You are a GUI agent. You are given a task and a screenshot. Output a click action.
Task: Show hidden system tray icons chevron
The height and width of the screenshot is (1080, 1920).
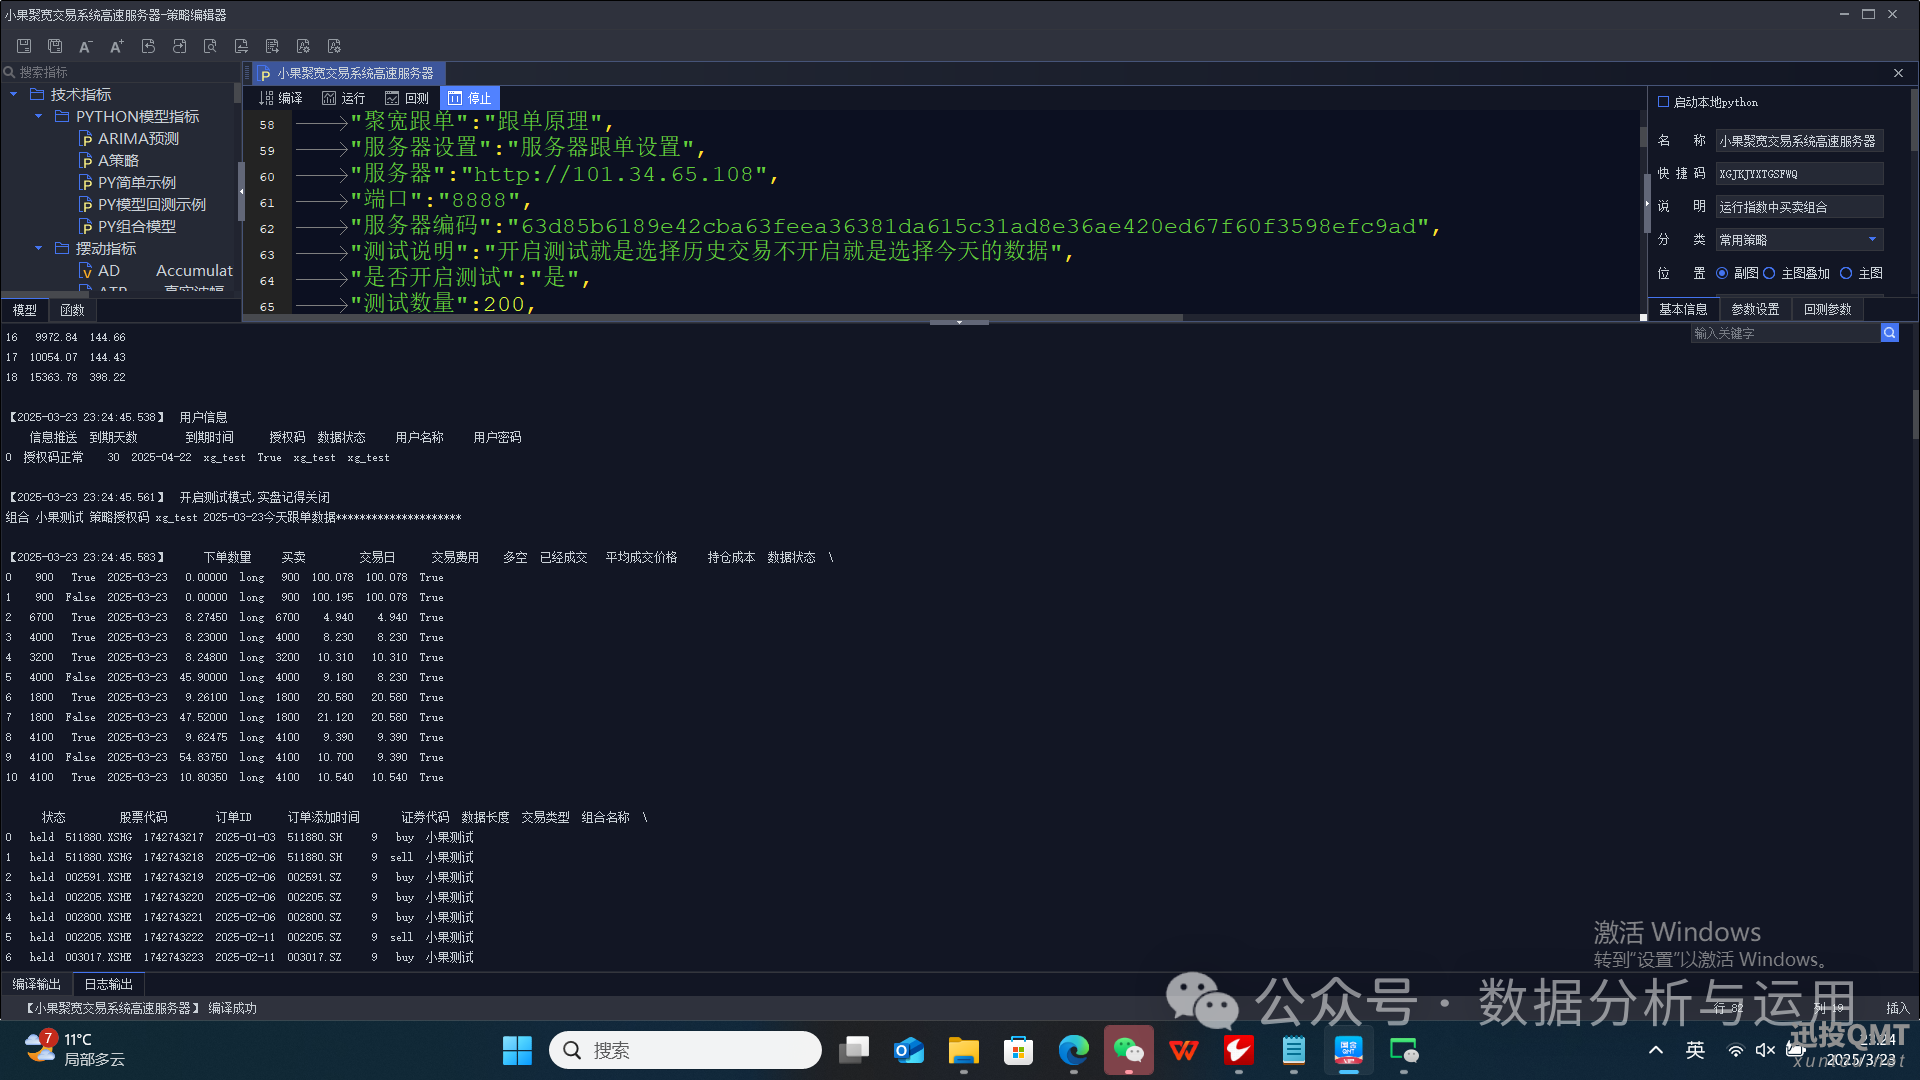click(x=1656, y=1050)
